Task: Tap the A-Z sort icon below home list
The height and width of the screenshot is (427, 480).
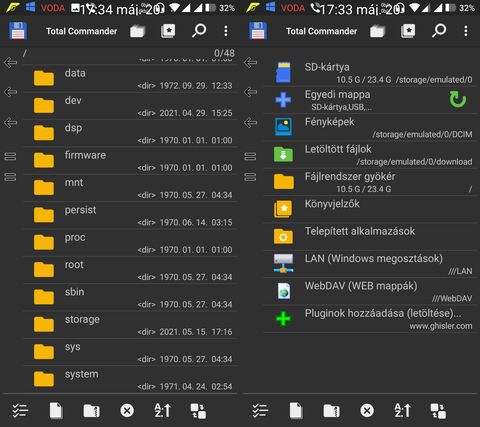Action: [403, 410]
